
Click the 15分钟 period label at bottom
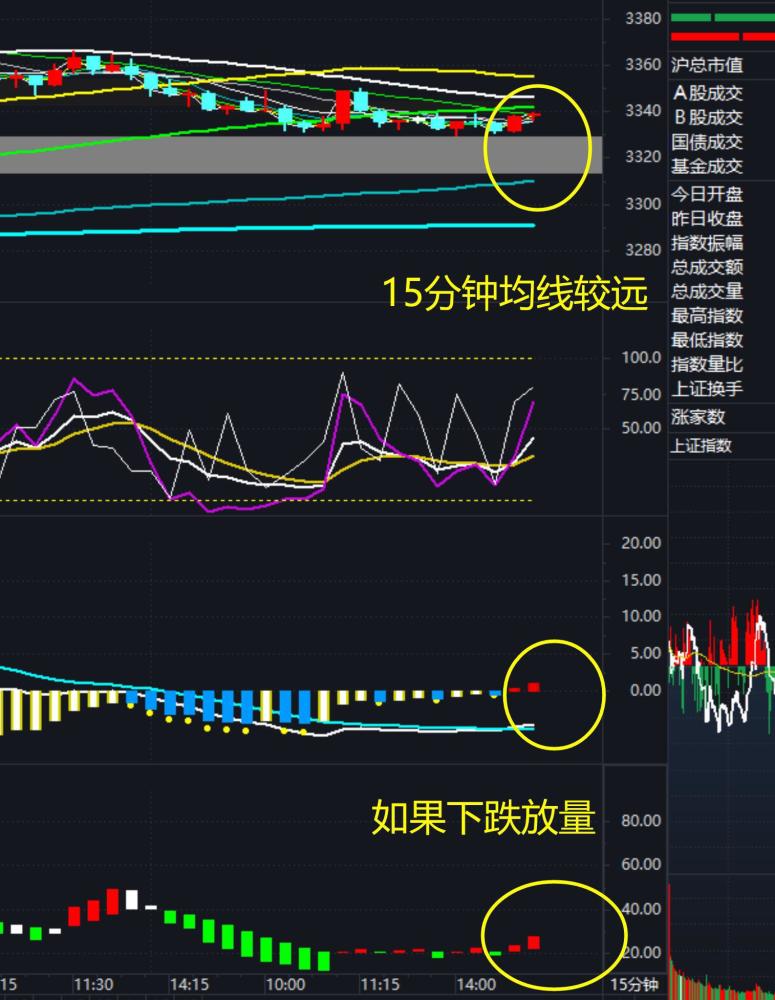tap(634, 984)
